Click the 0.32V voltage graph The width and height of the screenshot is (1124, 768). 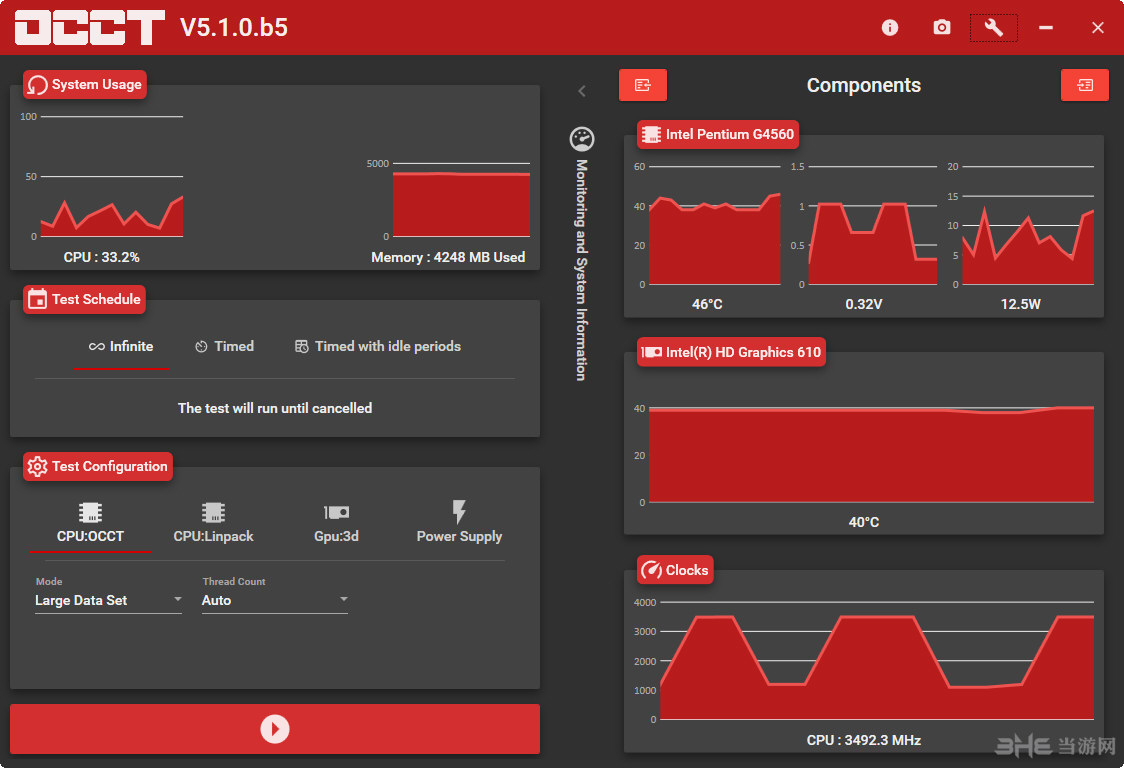coord(872,225)
